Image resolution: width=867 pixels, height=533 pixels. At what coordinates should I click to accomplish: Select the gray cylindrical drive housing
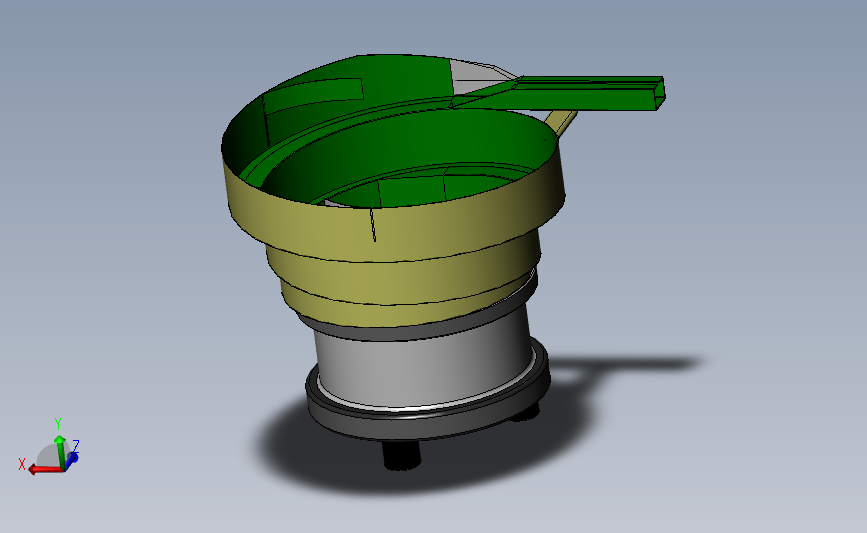click(423, 362)
